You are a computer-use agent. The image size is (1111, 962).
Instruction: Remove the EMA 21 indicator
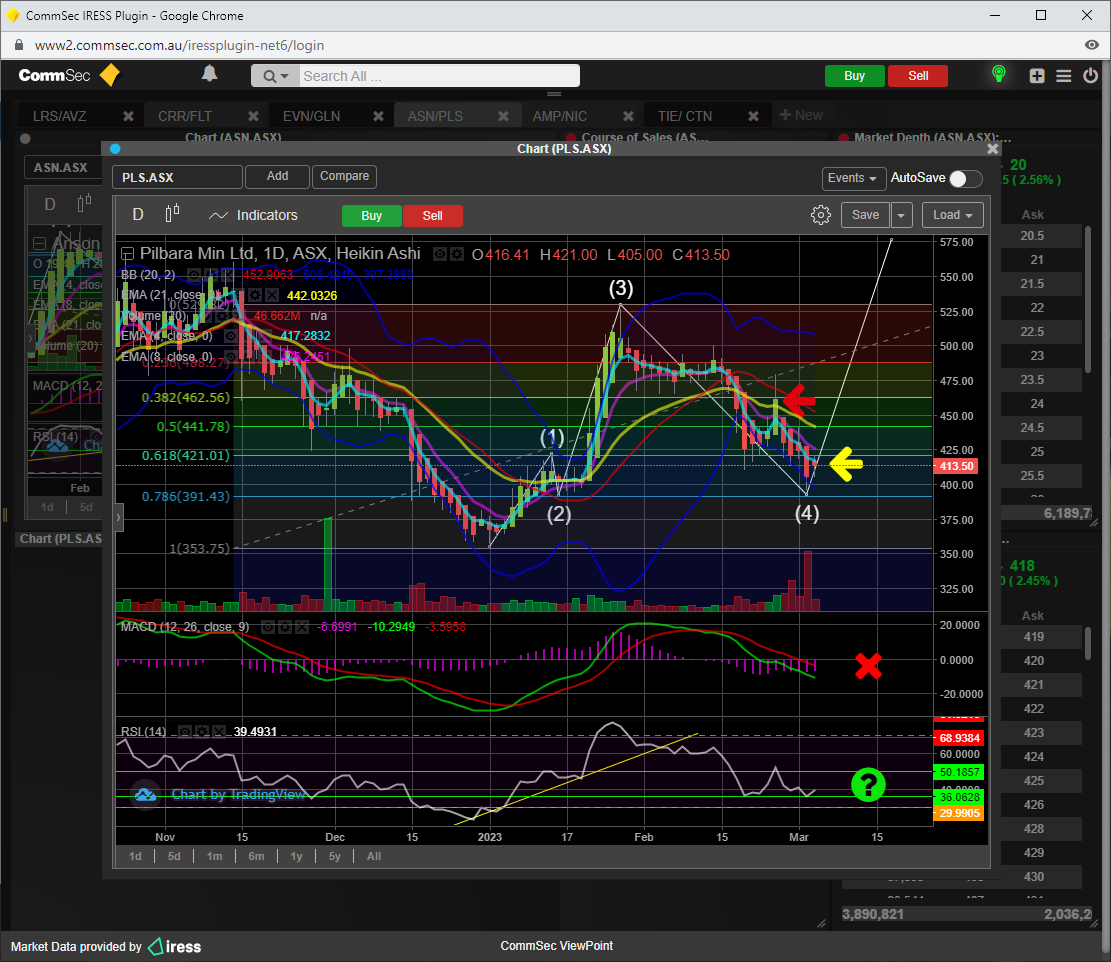click(271, 295)
